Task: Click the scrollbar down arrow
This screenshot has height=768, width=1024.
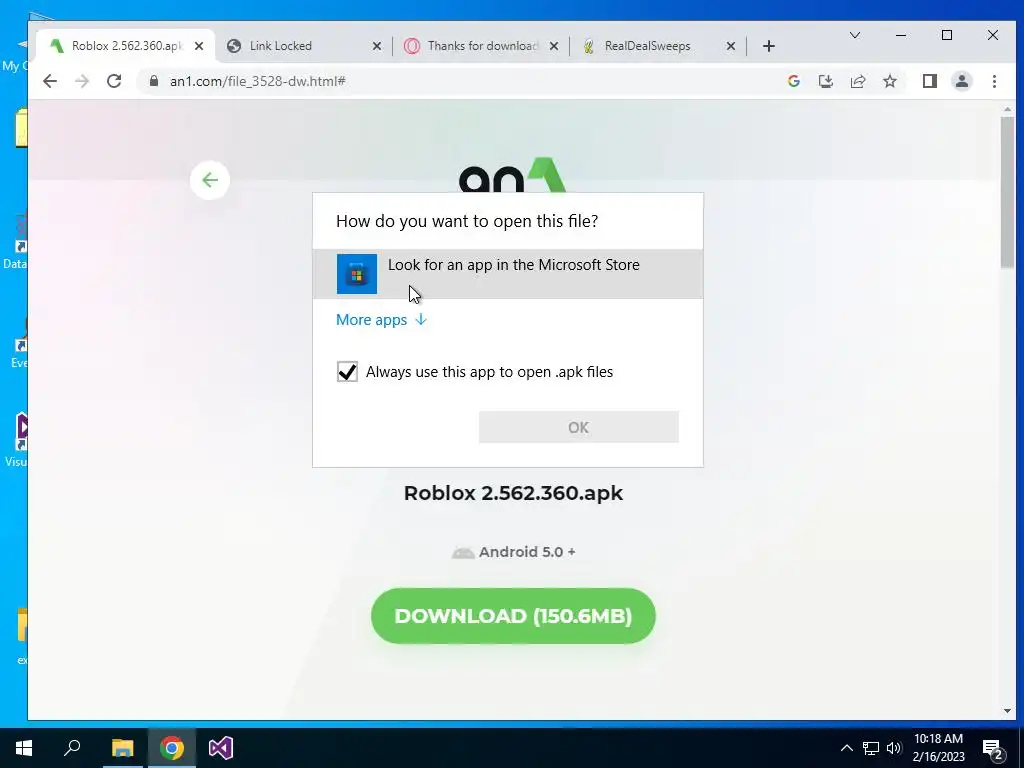Action: [x=1007, y=711]
